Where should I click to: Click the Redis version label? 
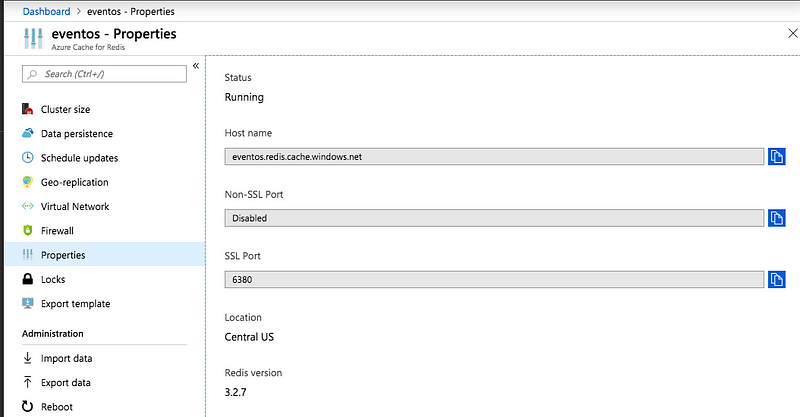click(253, 373)
